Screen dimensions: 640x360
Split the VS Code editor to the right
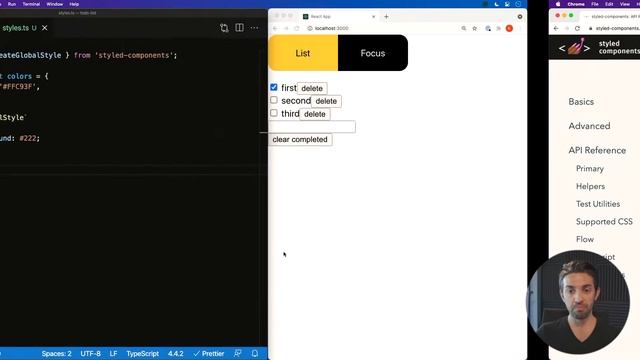pyautogui.click(x=240, y=28)
